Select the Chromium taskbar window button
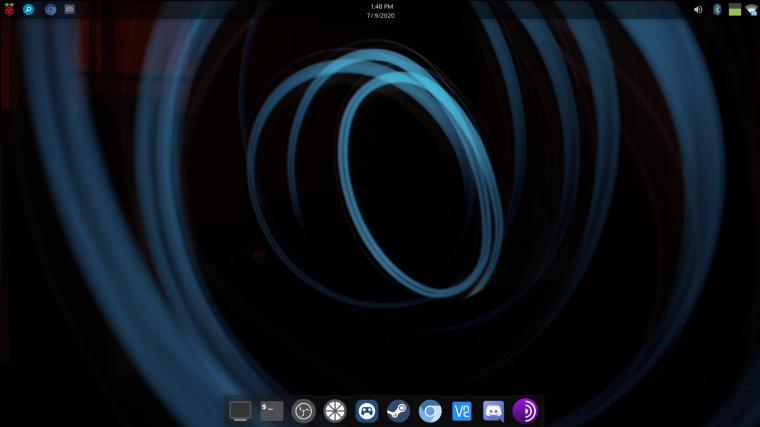Image resolution: width=760 pixels, height=427 pixels. click(x=50, y=10)
